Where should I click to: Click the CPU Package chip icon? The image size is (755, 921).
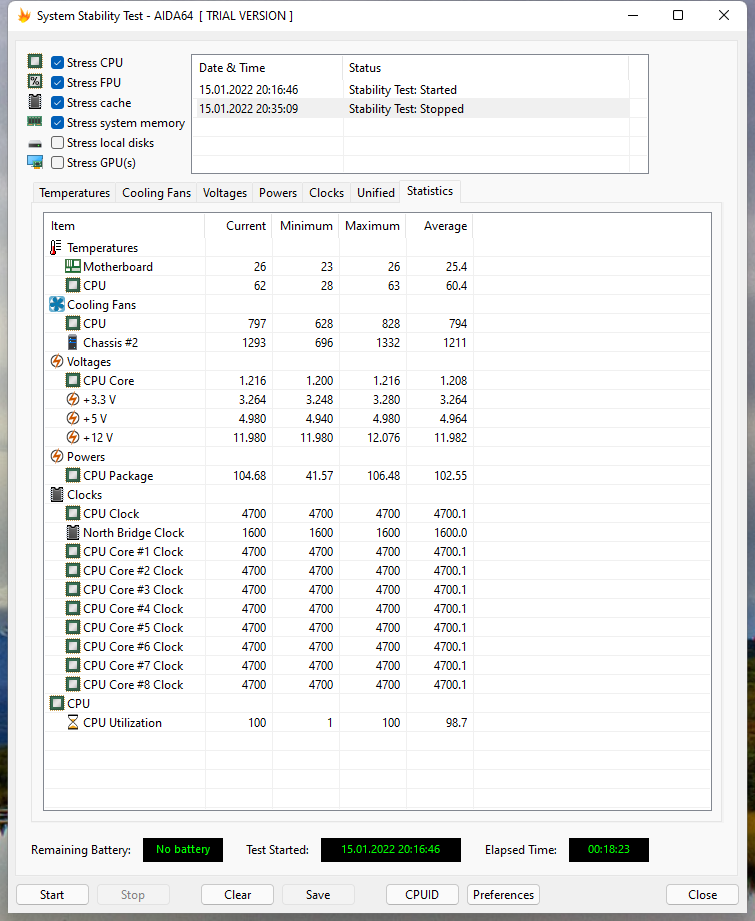pos(73,475)
